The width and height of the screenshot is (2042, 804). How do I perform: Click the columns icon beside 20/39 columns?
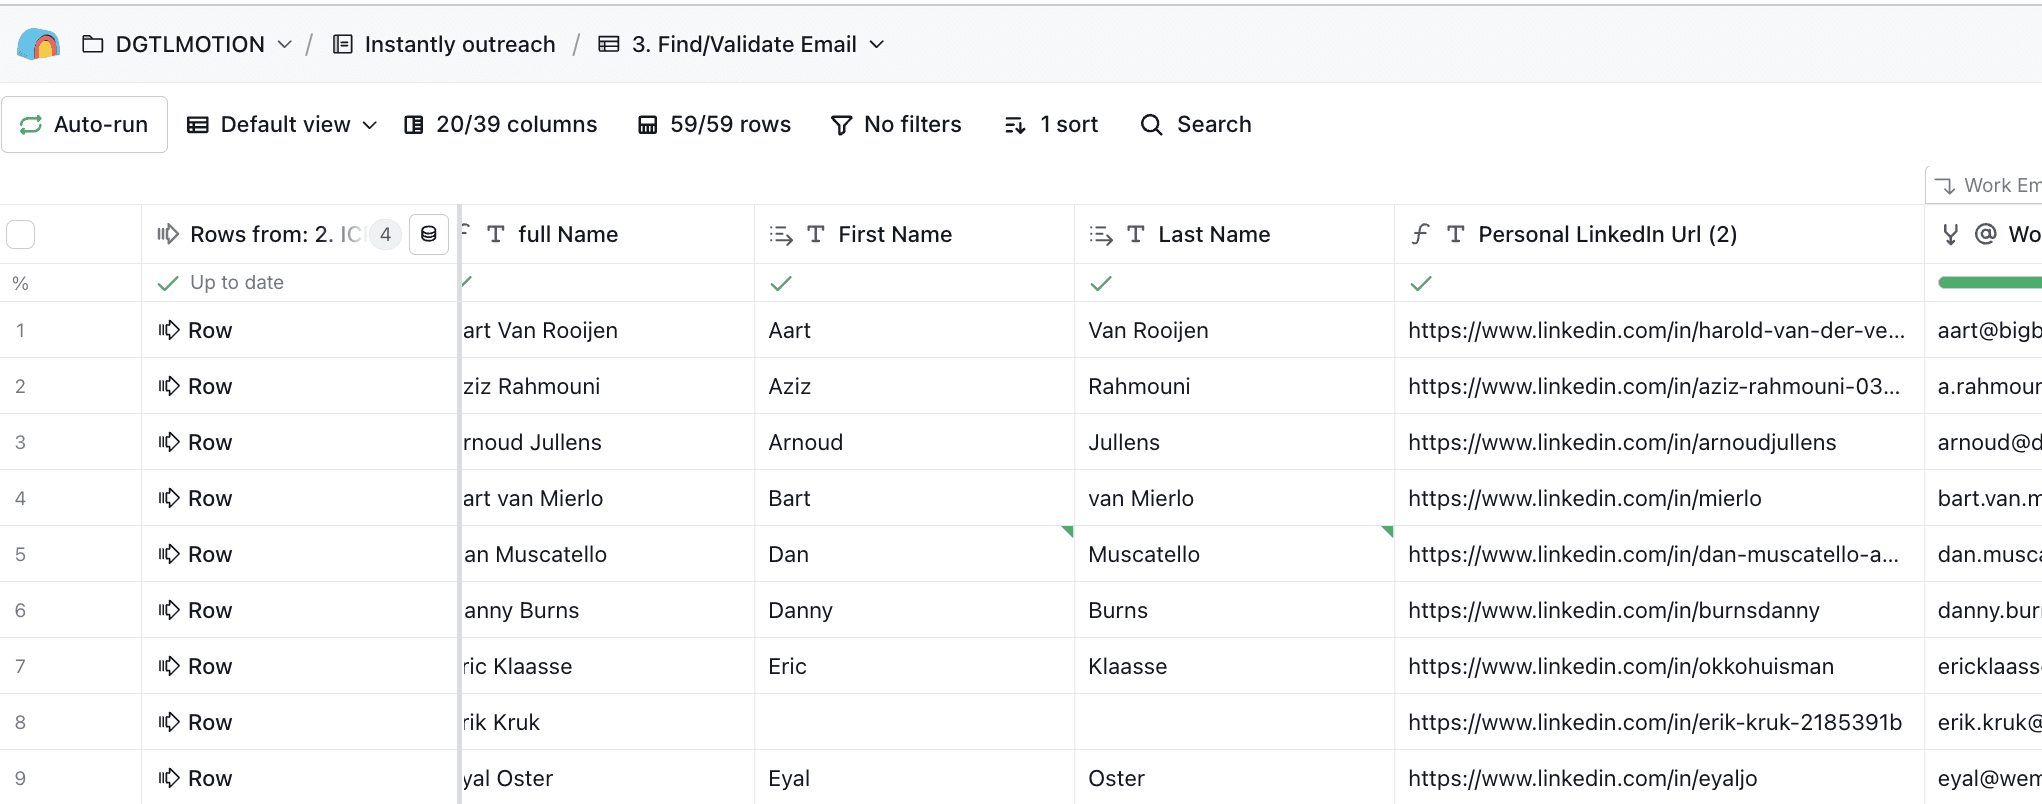(x=413, y=125)
